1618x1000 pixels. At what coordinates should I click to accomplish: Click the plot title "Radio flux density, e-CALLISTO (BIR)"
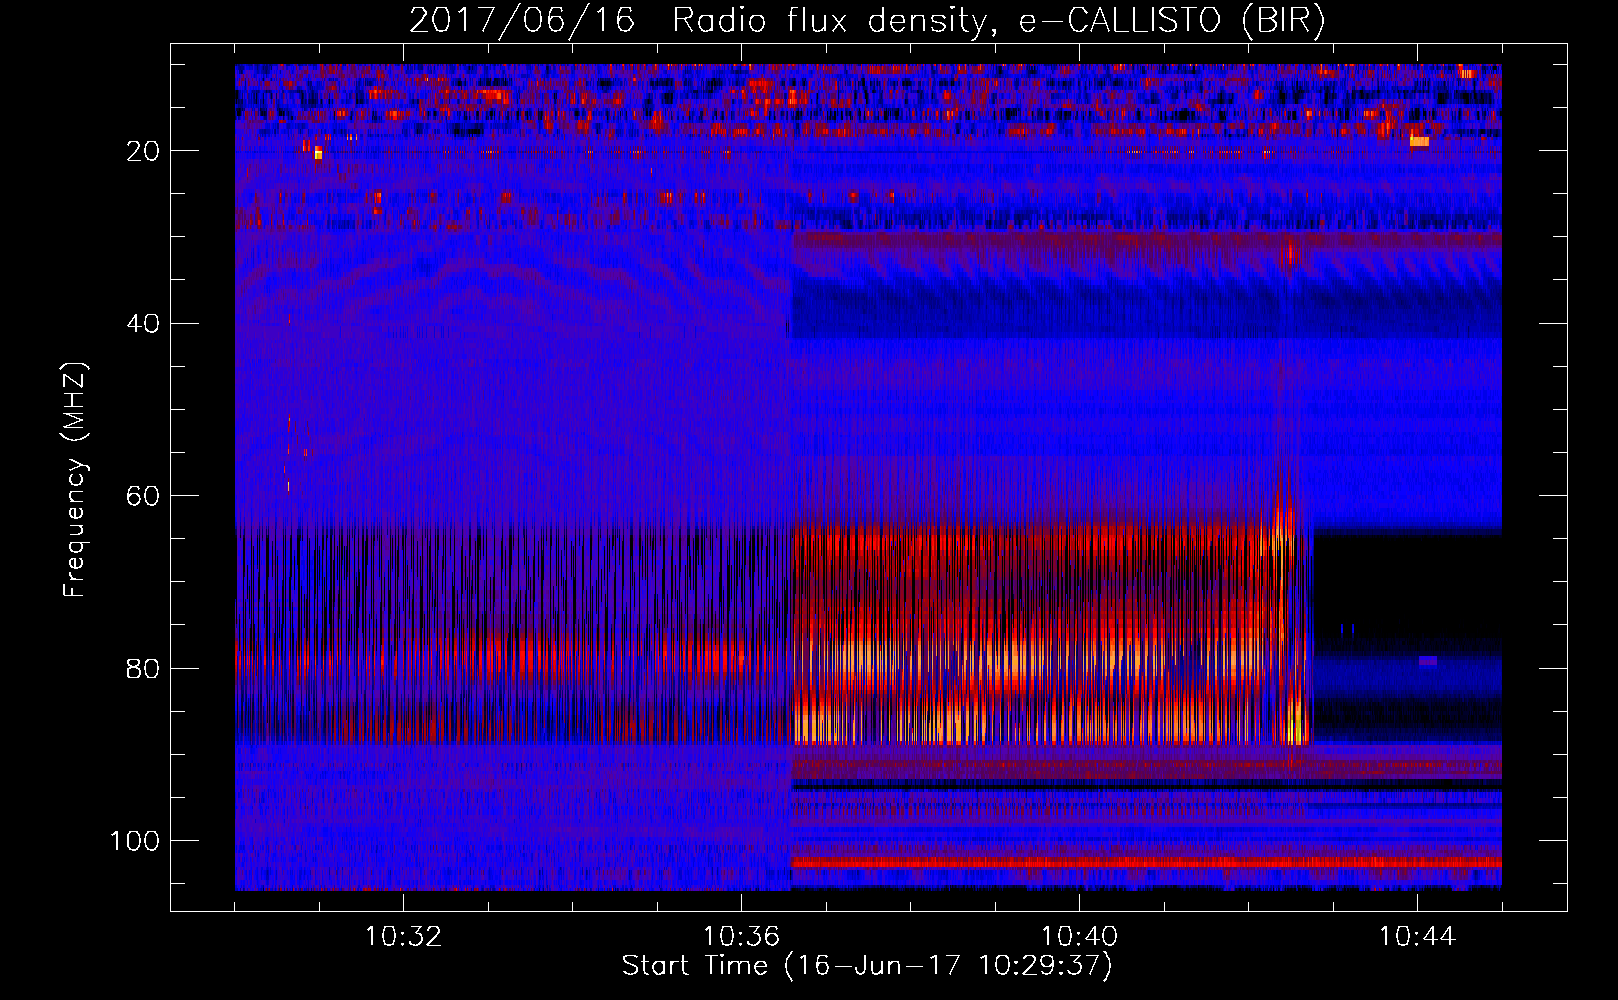pyautogui.click(x=999, y=21)
